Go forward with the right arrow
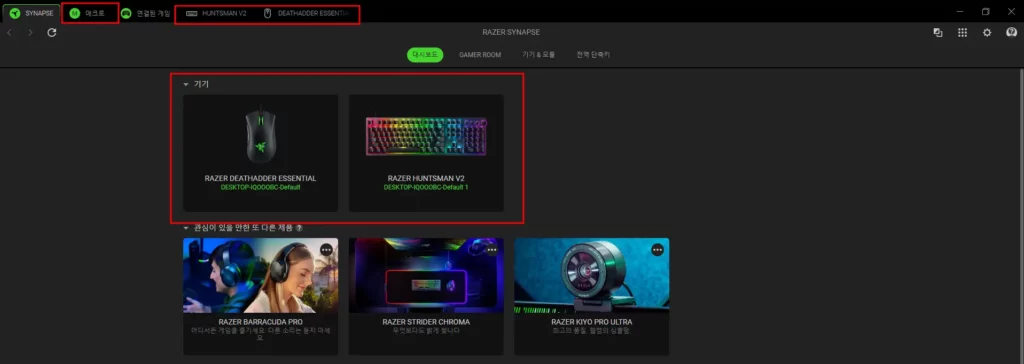Viewport: 1024px width, 364px height. point(30,32)
